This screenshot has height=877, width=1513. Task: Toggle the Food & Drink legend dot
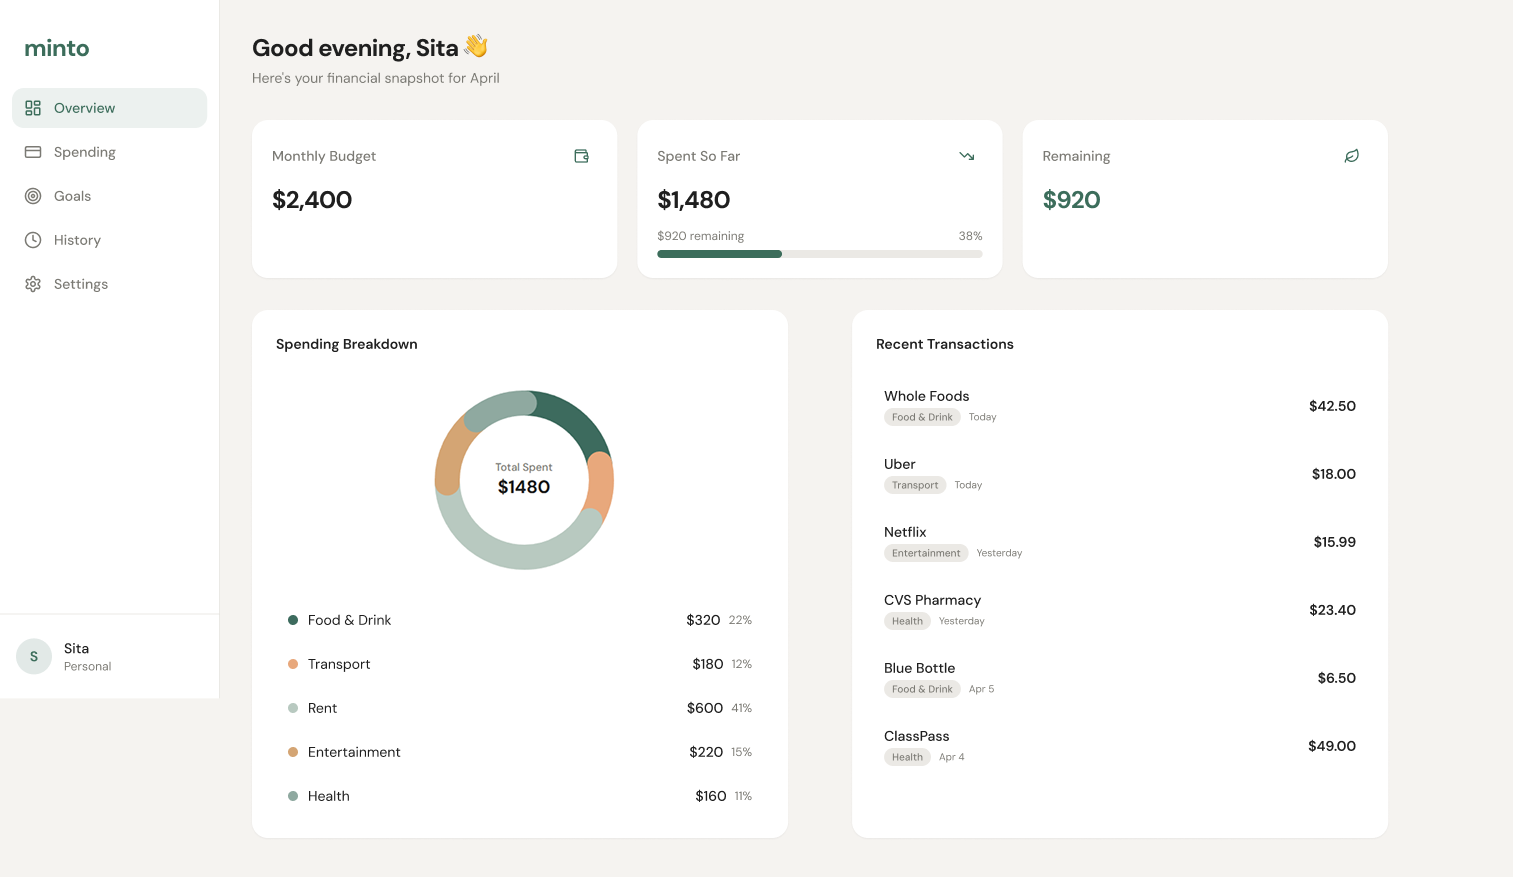point(293,620)
